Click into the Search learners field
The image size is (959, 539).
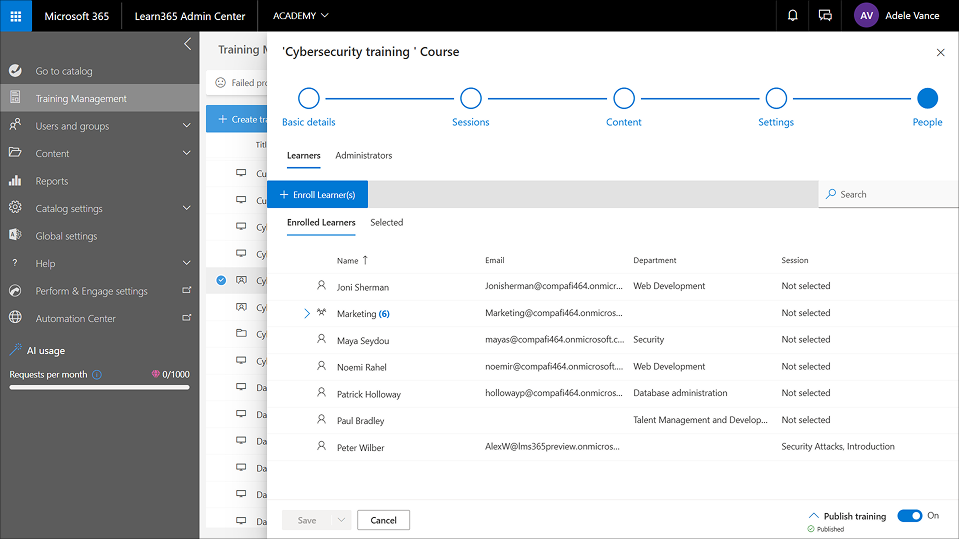tap(888, 194)
